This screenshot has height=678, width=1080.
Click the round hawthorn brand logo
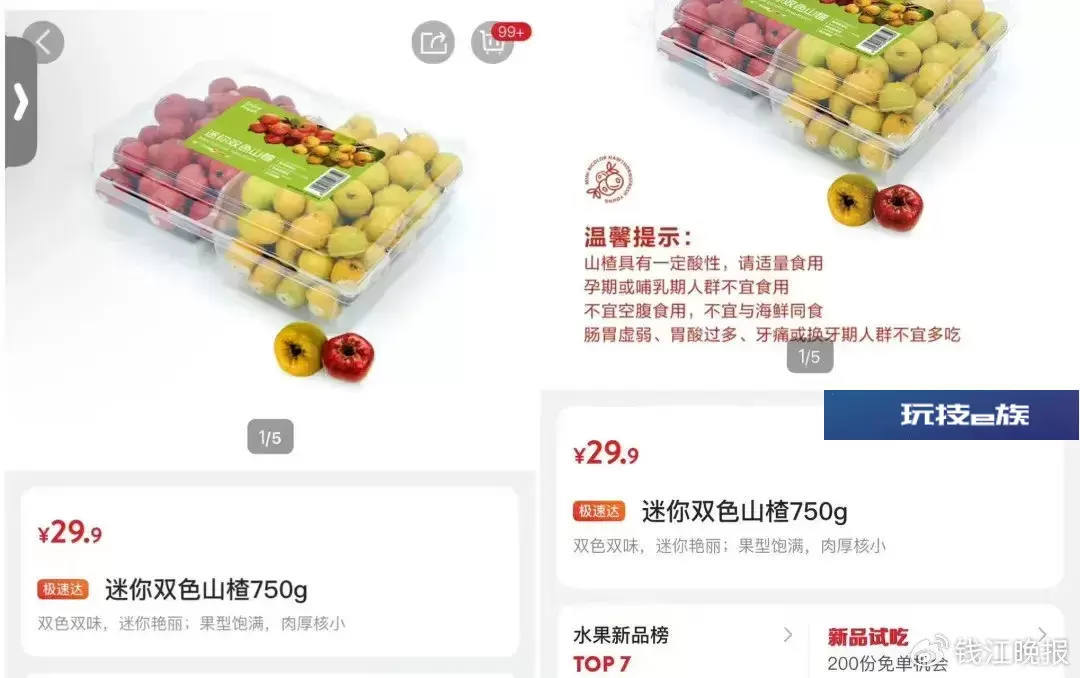[x=608, y=179]
